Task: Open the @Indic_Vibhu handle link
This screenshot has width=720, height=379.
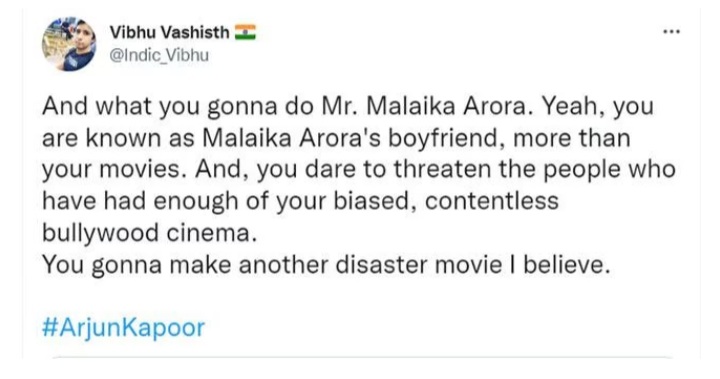Action: [x=159, y=55]
